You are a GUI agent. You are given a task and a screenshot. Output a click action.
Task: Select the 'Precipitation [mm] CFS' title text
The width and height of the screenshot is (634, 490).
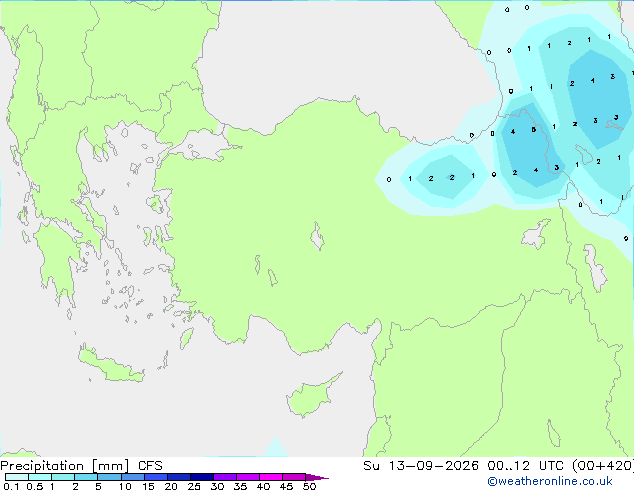[81, 466]
